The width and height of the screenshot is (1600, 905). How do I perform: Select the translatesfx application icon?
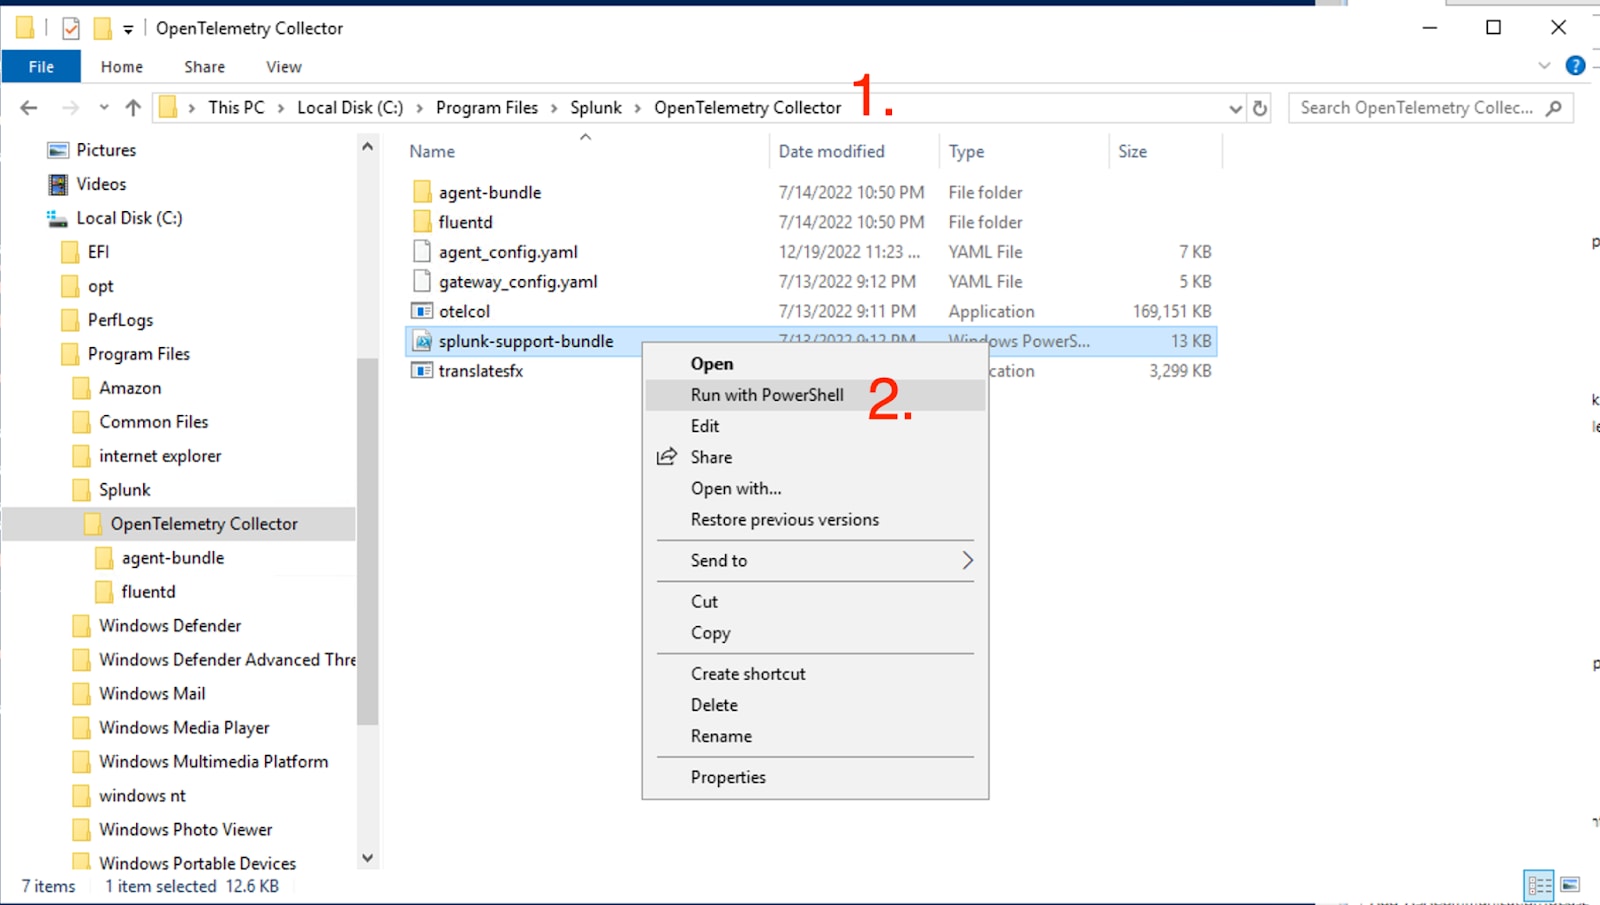coord(422,371)
